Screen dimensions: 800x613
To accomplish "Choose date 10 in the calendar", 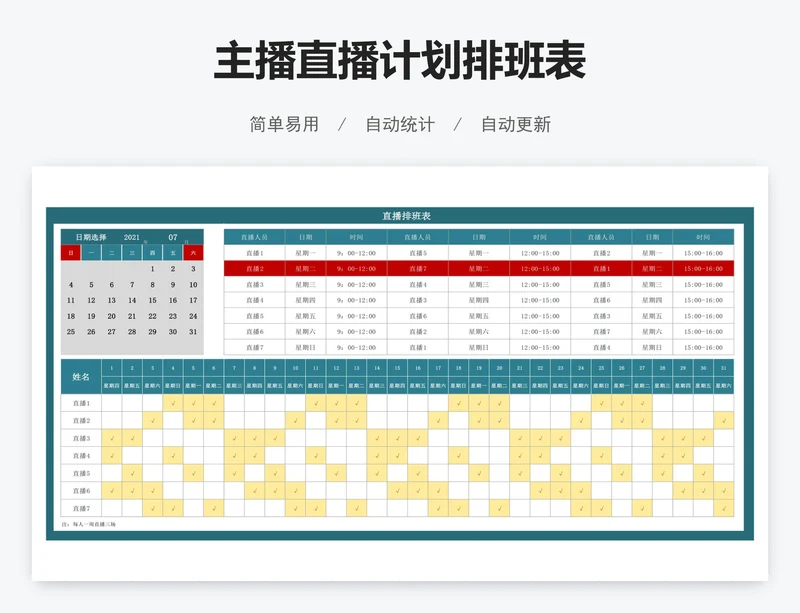I will pyautogui.click(x=193, y=285).
